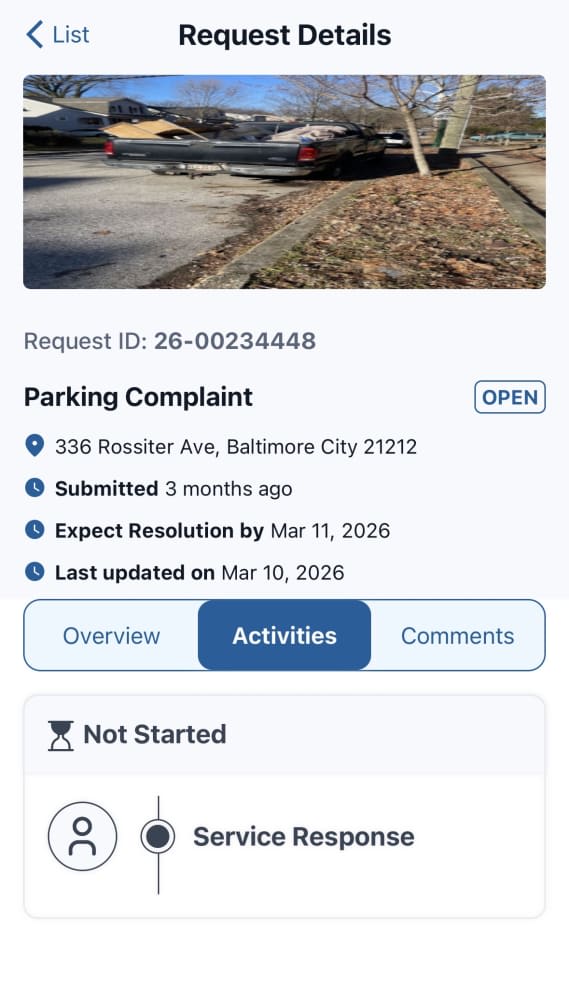
Task: Open the Comments tab
Action: 457,636
